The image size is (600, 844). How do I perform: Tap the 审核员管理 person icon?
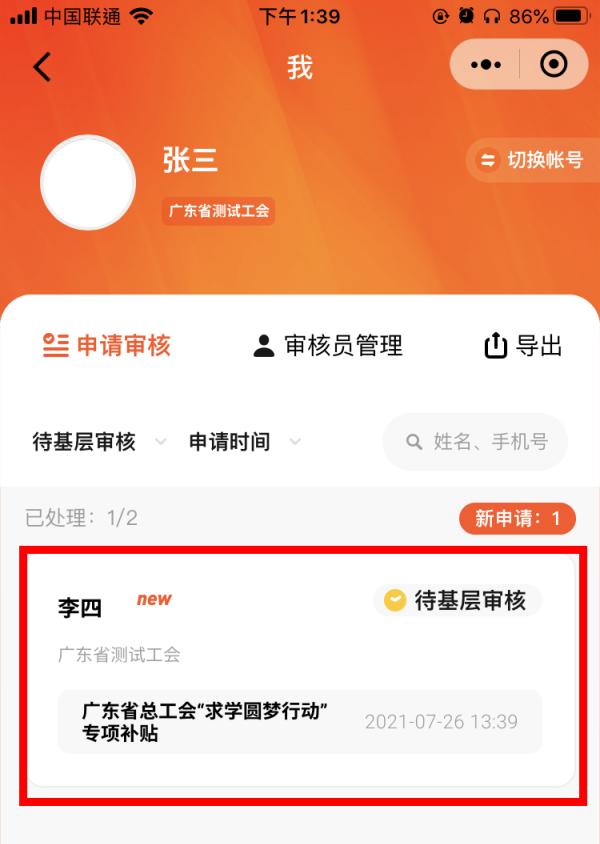(264, 346)
